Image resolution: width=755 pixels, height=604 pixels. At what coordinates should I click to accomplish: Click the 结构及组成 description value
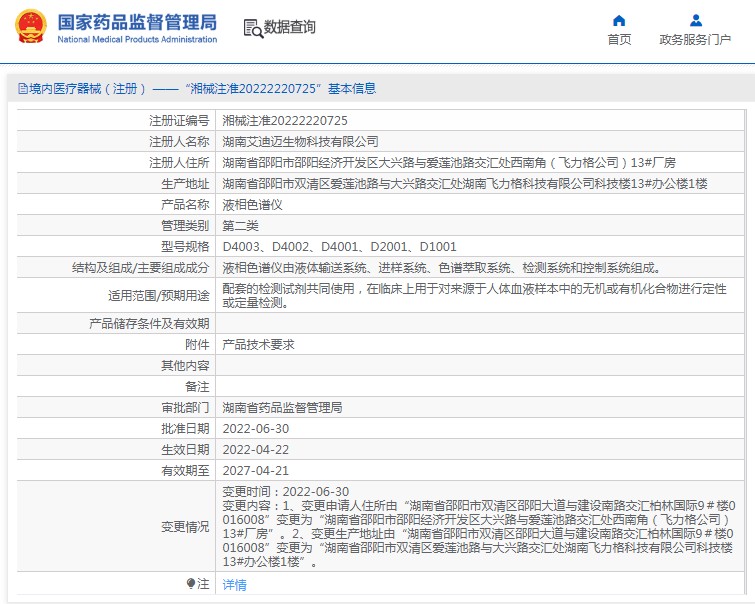tap(442, 268)
